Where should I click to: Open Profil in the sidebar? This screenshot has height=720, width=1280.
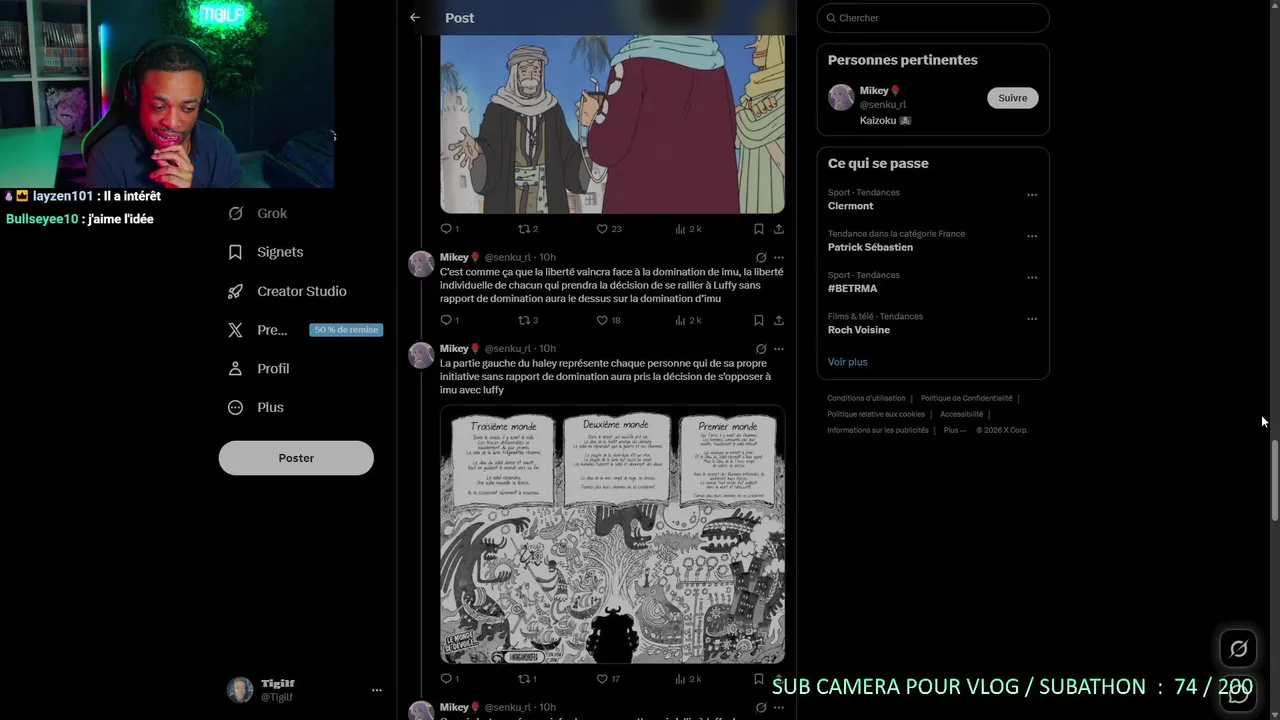[259, 368]
